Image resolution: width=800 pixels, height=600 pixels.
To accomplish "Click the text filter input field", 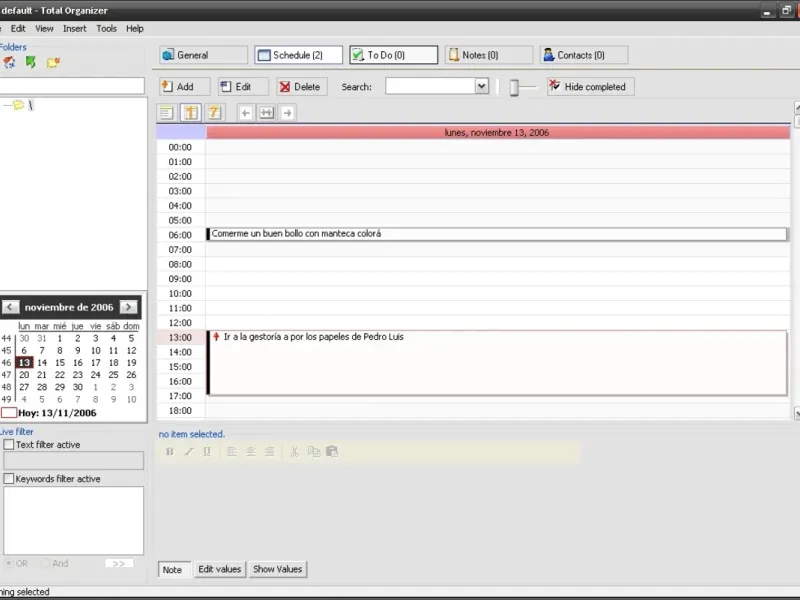I will coord(73,461).
